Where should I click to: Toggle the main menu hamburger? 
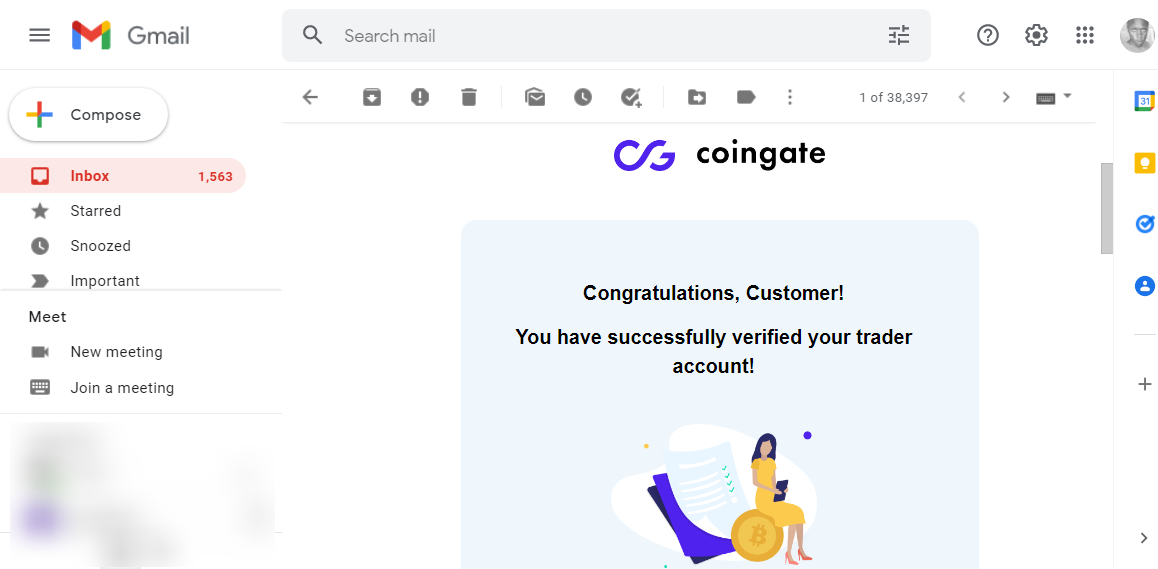[40, 36]
